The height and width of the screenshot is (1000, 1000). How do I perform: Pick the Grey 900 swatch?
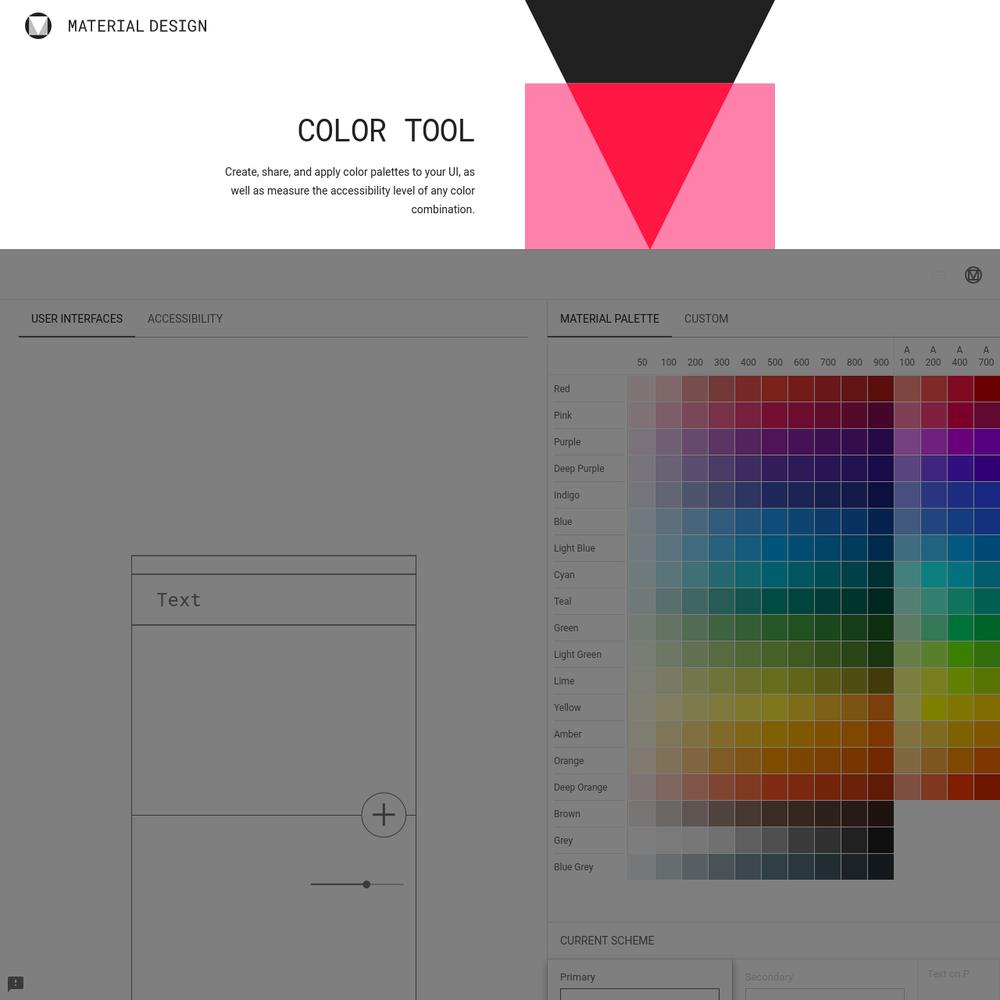point(881,841)
